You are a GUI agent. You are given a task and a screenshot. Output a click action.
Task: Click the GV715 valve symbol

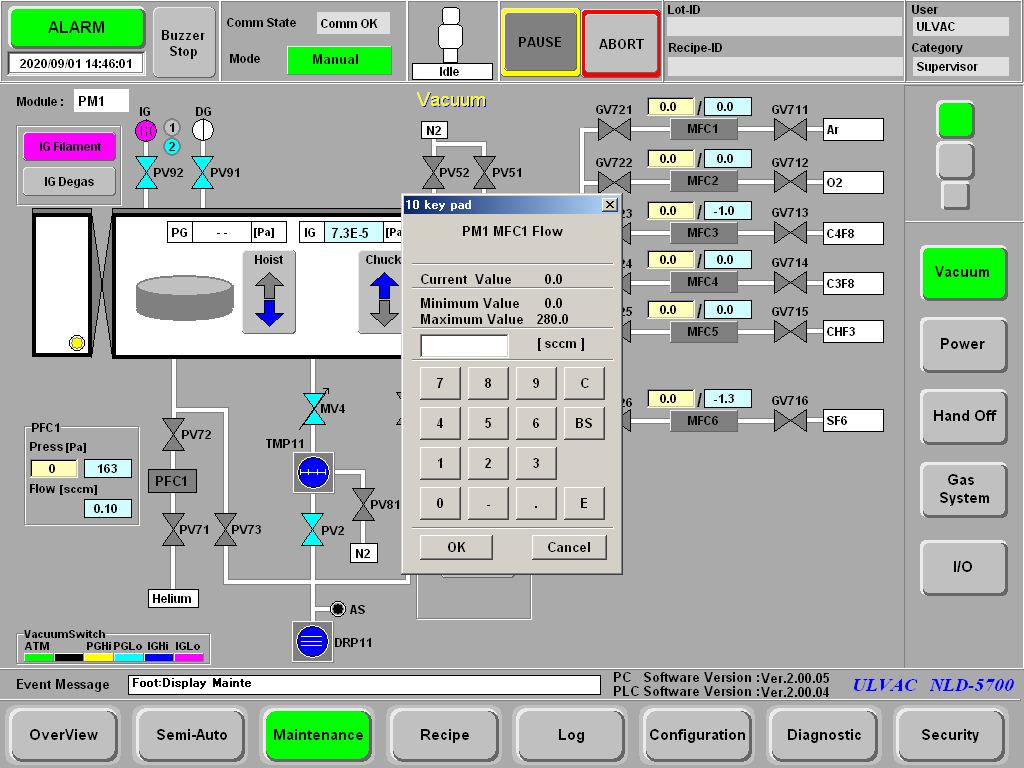point(790,332)
